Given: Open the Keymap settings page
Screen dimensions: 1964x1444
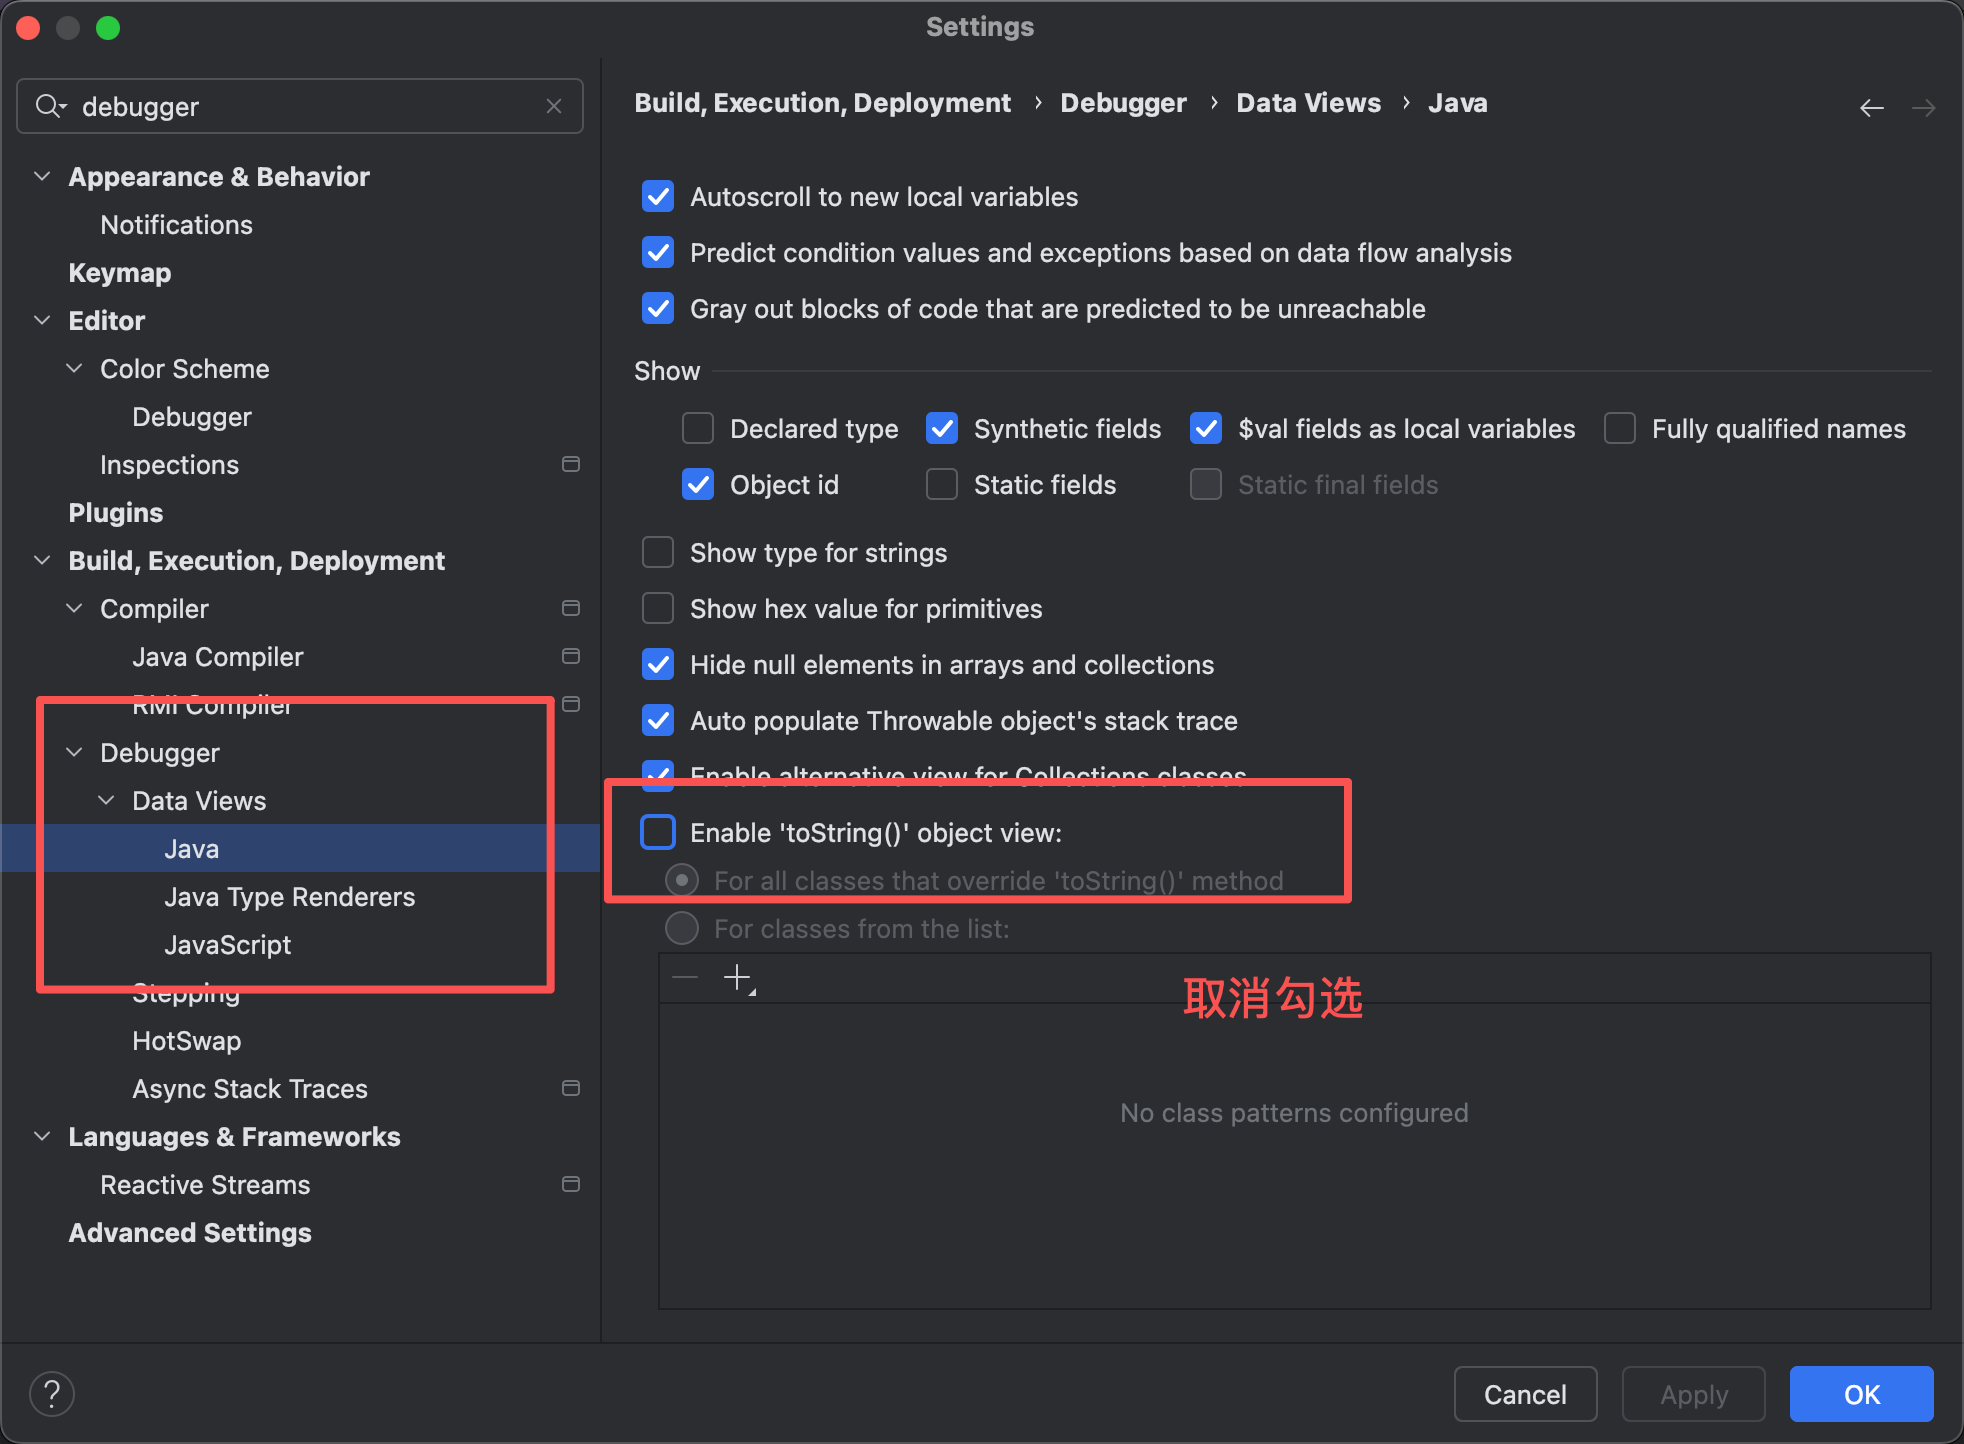Looking at the screenshot, I should 119,272.
